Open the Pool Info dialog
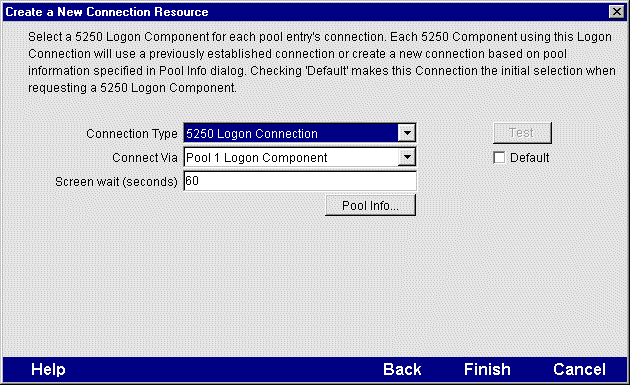This screenshot has height=385, width=630. (x=370, y=205)
